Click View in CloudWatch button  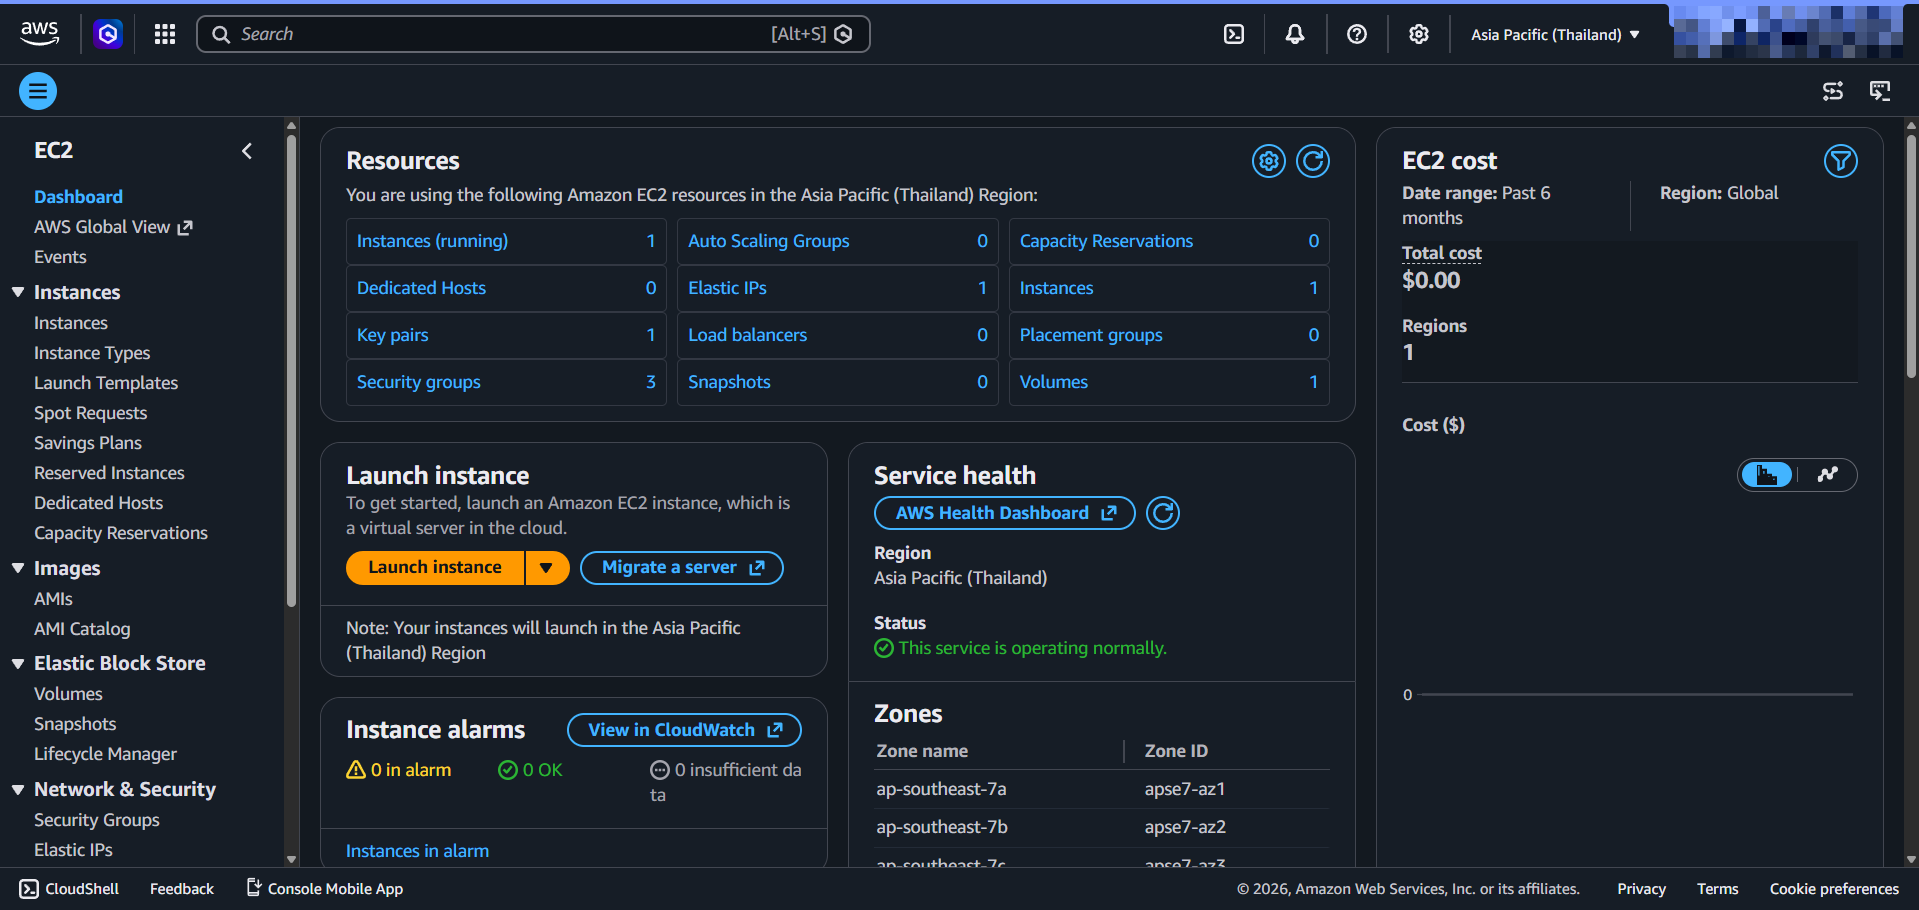[684, 730]
